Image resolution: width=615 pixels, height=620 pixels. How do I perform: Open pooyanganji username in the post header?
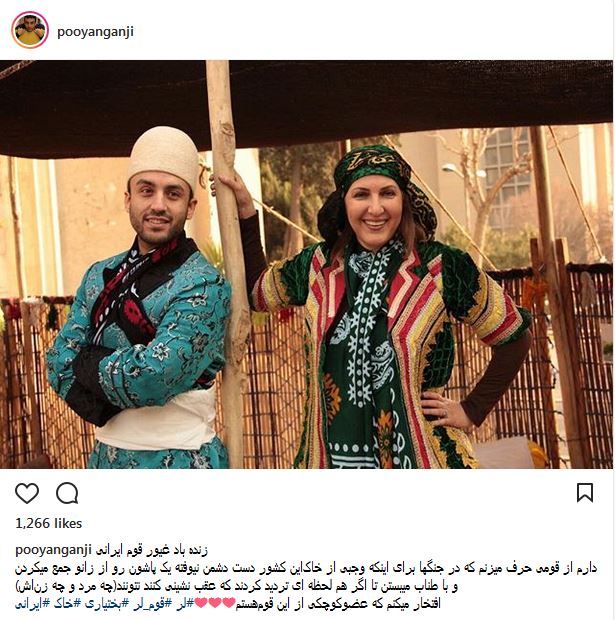pyautogui.click(x=95, y=32)
